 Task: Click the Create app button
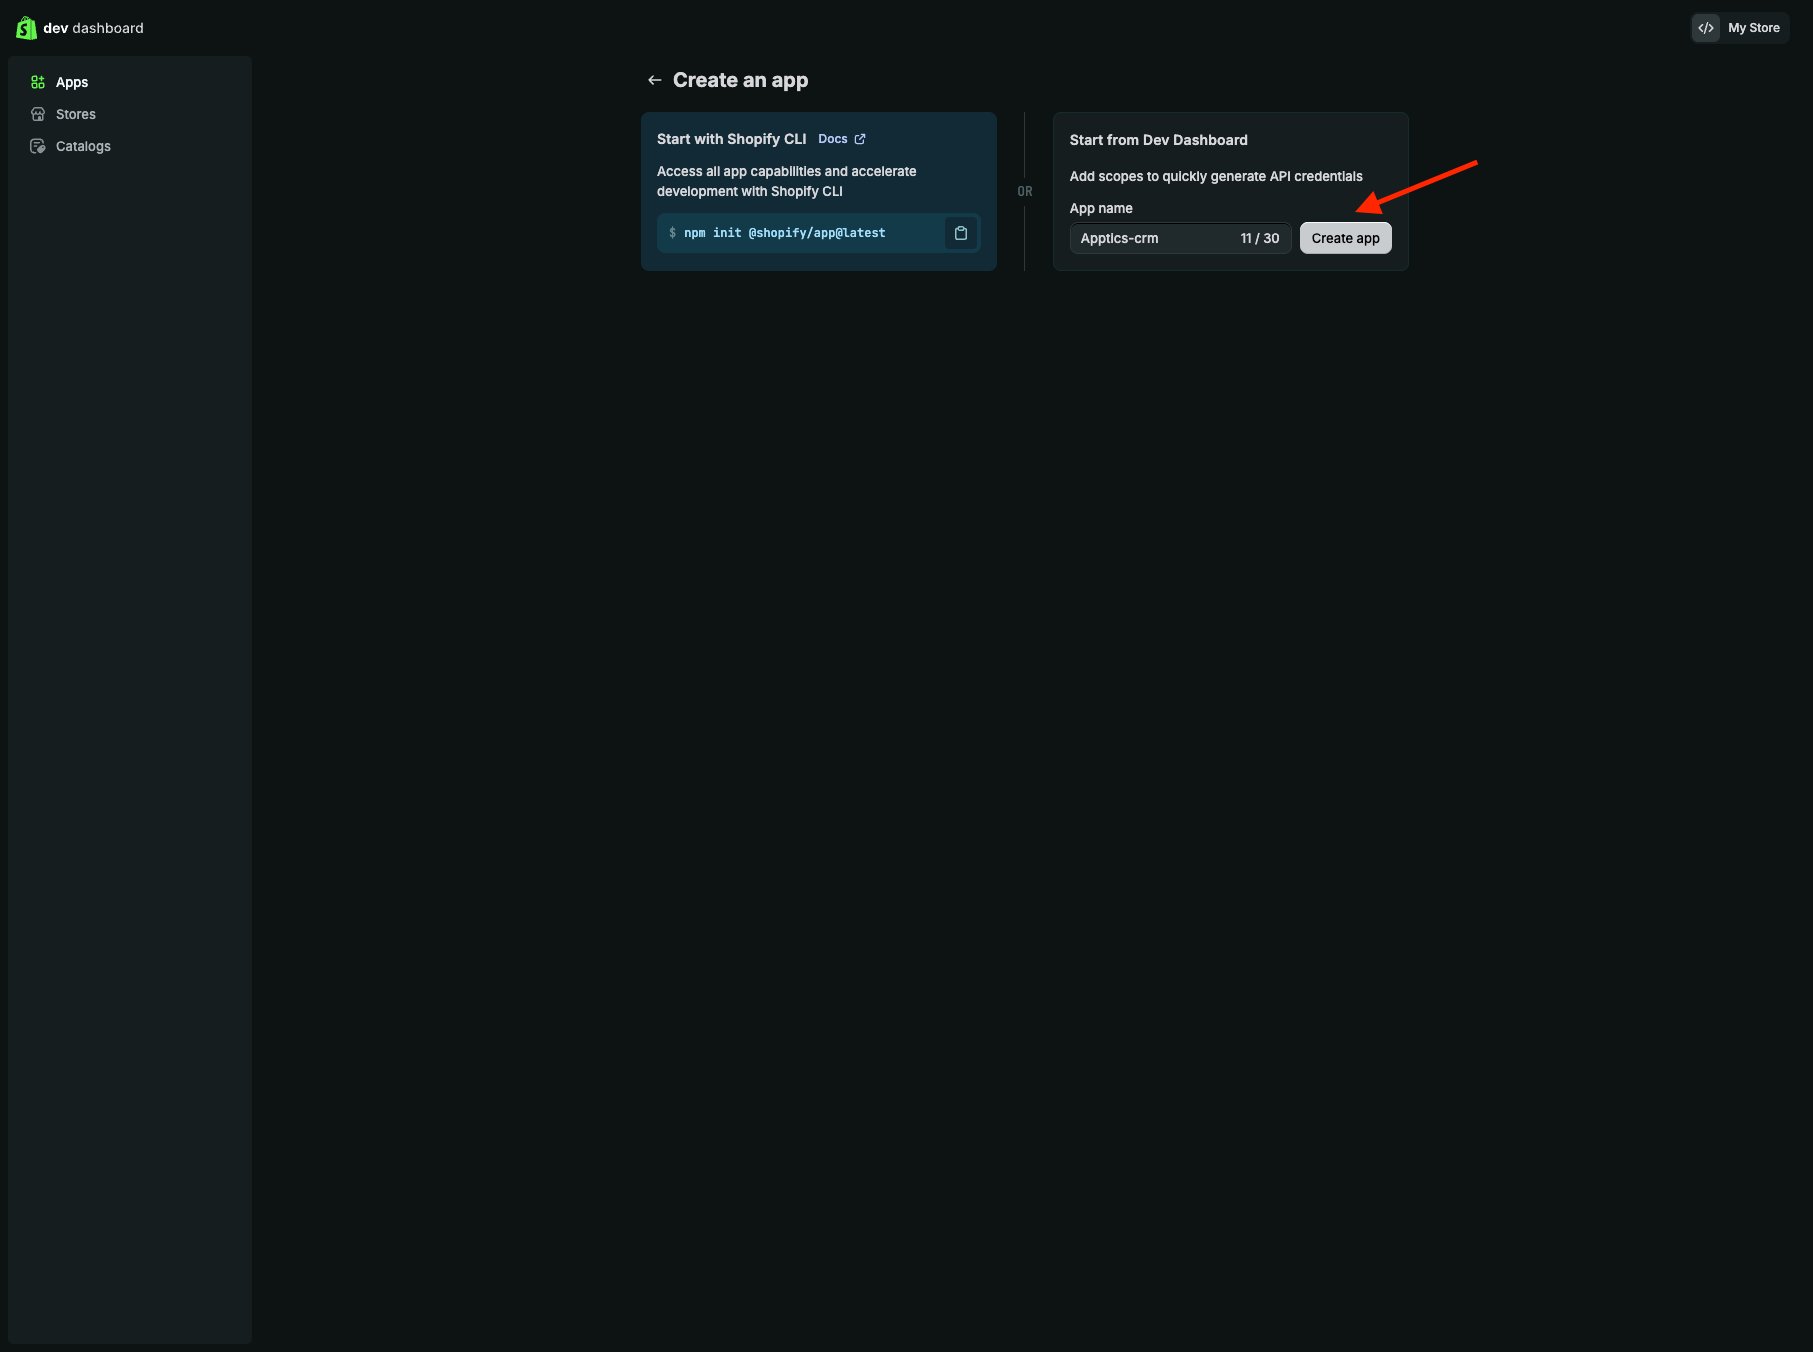[x=1345, y=238]
